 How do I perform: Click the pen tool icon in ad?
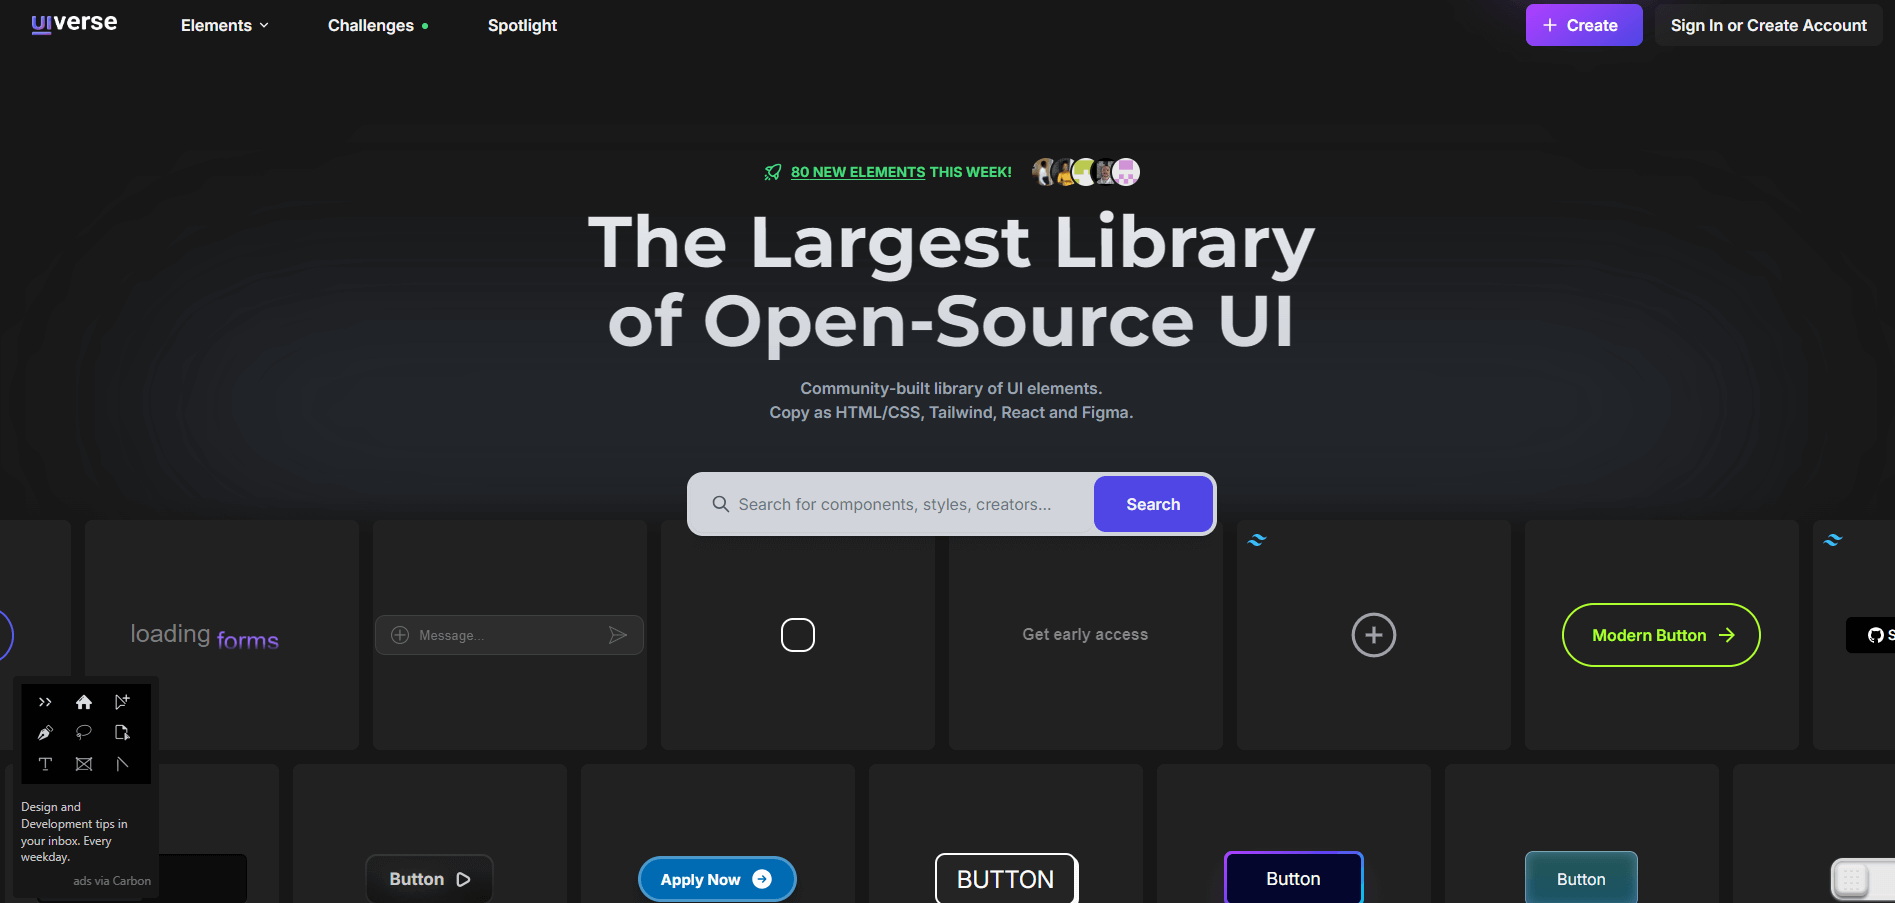coord(45,733)
